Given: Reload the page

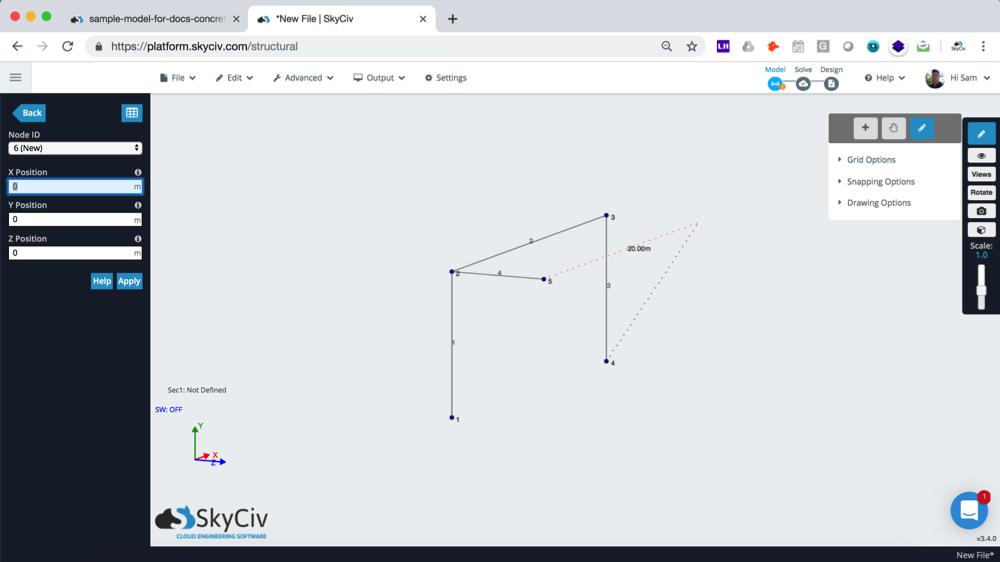Looking at the screenshot, I should pos(68,46).
